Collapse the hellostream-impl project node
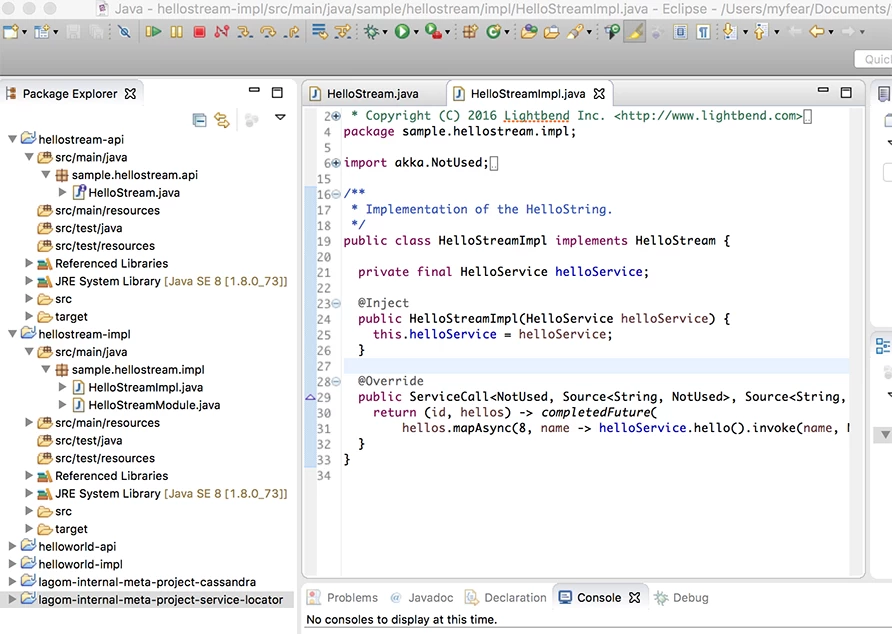Image resolution: width=892 pixels, height=634 pixels. [12, 334]
